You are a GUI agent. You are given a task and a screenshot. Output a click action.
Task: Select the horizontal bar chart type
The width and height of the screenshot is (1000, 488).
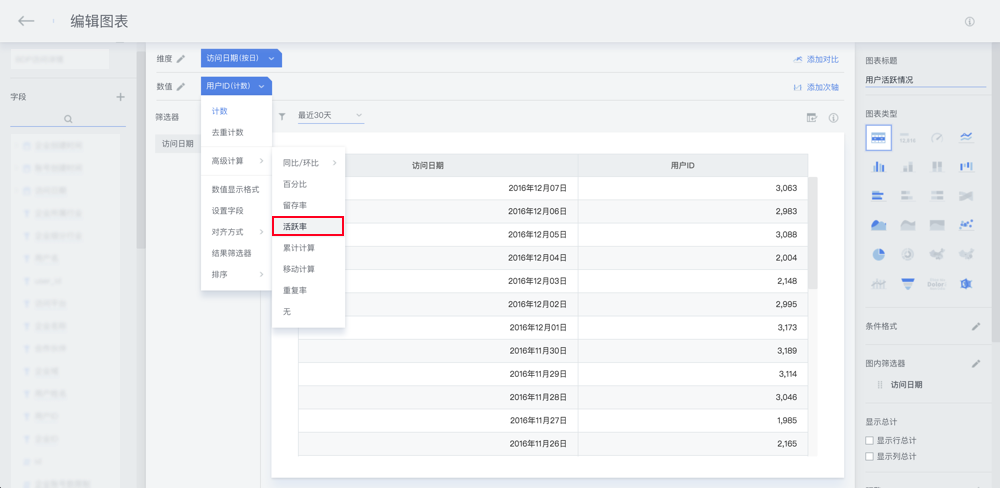(878, 195)
